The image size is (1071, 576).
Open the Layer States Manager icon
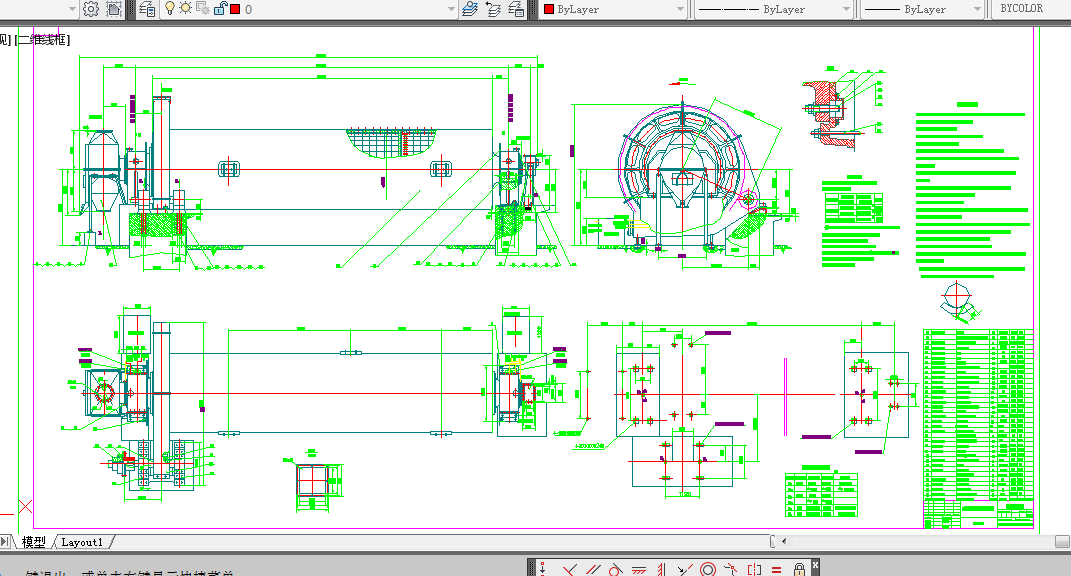(516, 9)
